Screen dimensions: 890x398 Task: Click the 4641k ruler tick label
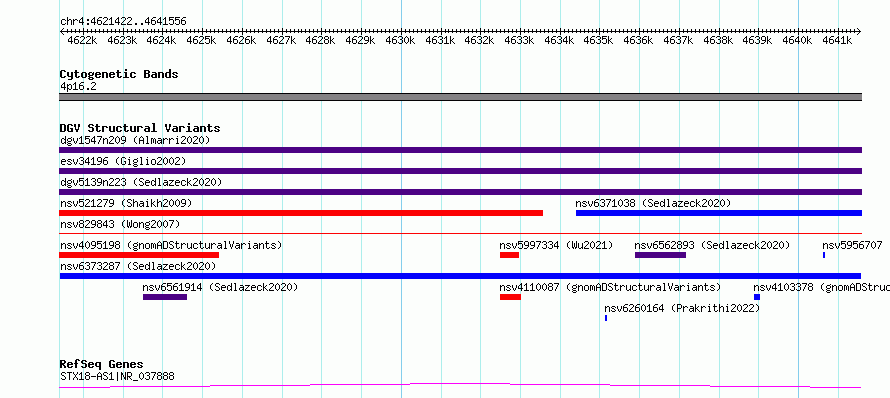(x=837, y=40)
